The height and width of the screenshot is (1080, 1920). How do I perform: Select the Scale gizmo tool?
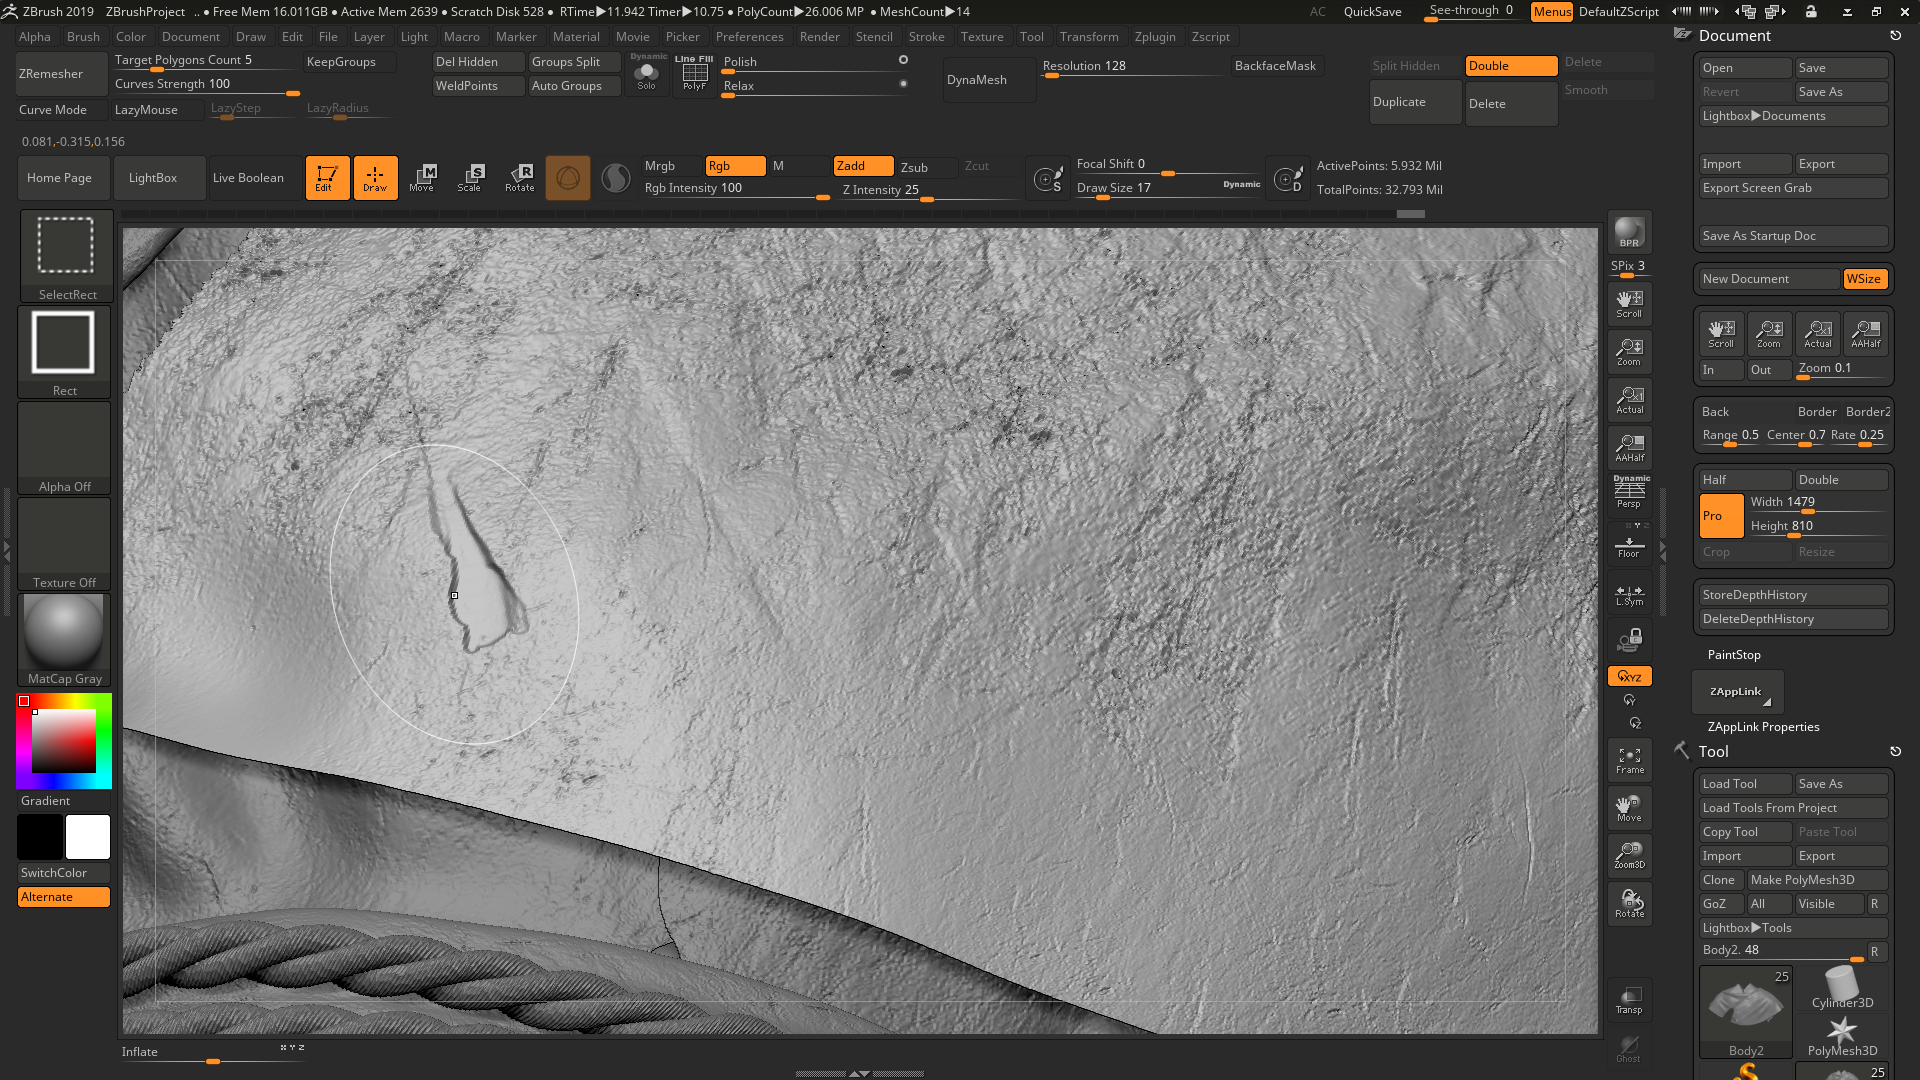pyautogui.click(x=471, y=178)
